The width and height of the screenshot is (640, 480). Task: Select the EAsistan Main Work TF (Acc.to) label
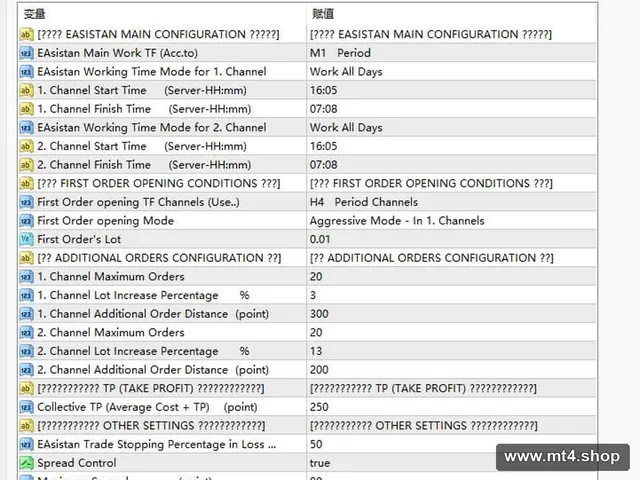(118, 53)
